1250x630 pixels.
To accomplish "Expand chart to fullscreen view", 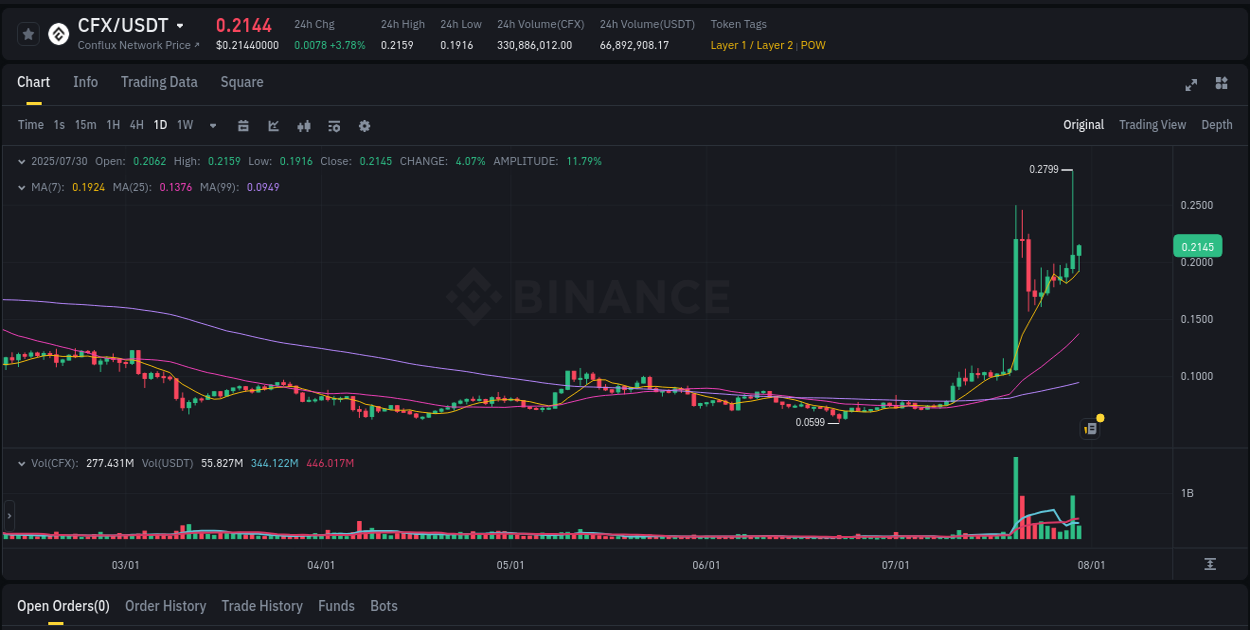I will pos(1190,85).
